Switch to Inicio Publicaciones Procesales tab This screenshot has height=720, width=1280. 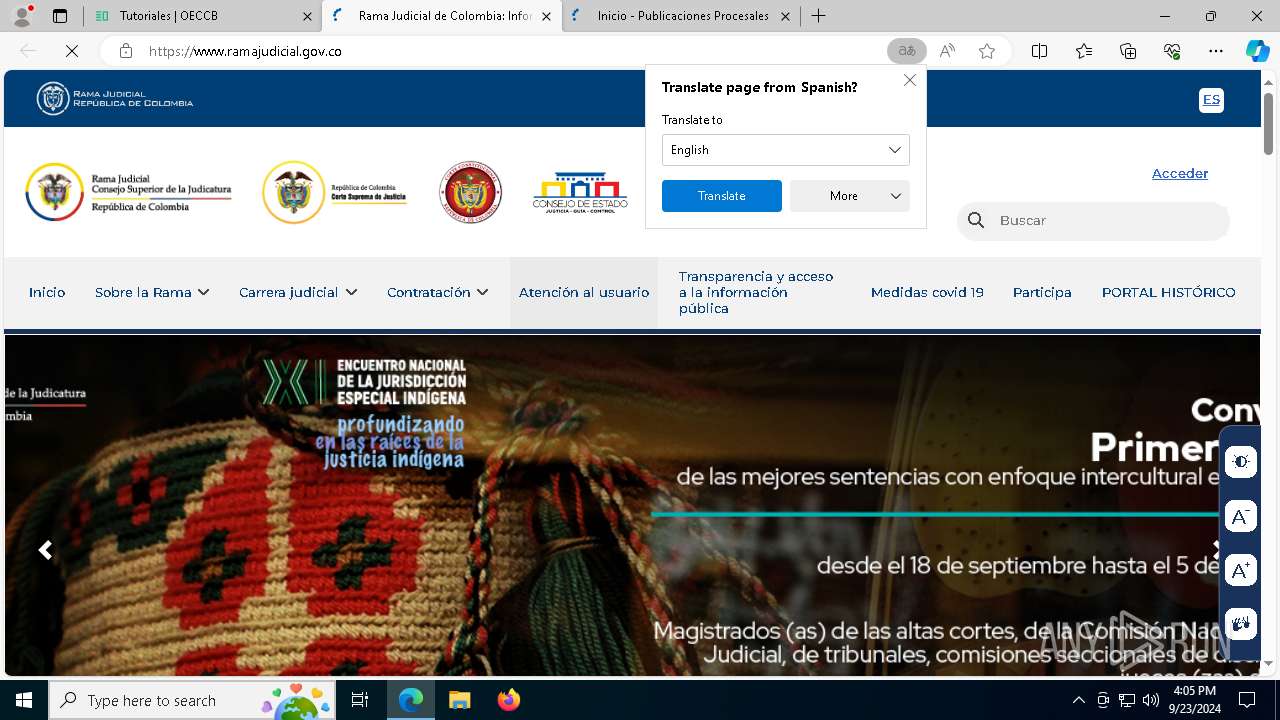coord(681,16)
